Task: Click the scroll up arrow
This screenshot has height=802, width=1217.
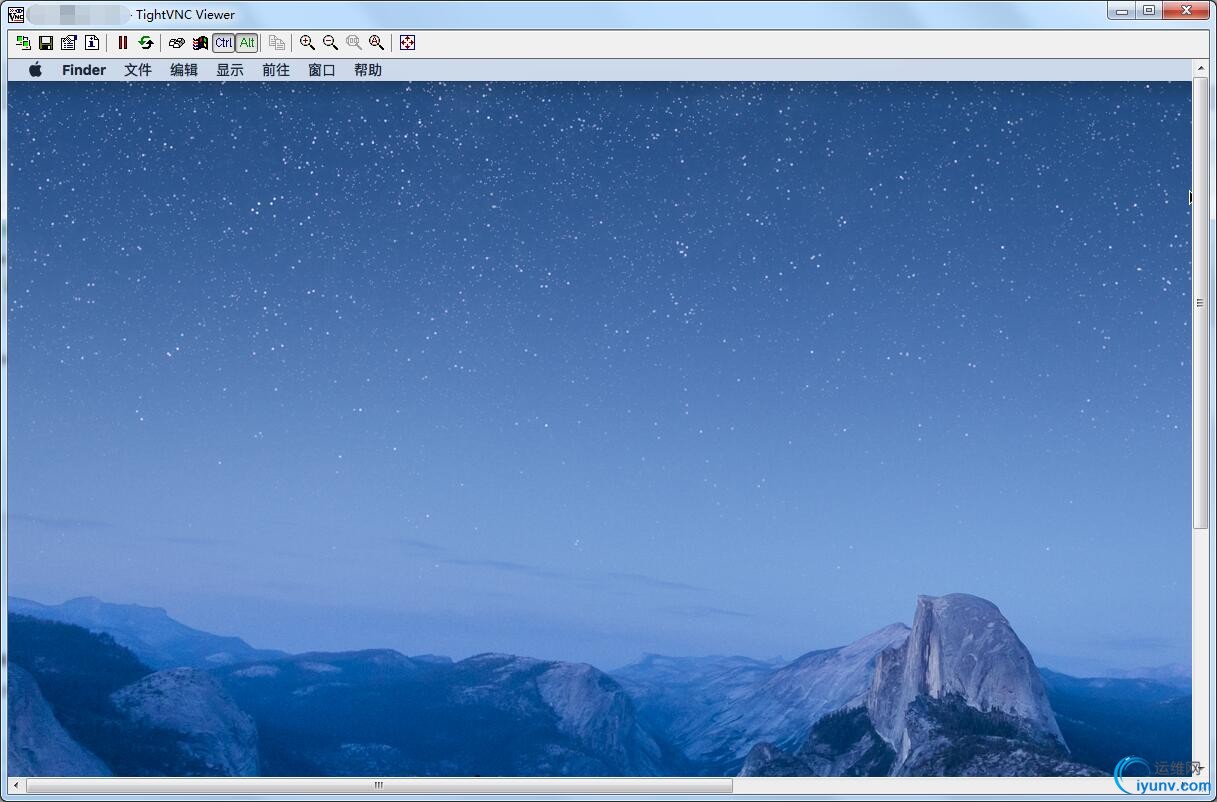Action: [x=1201, y=68]
